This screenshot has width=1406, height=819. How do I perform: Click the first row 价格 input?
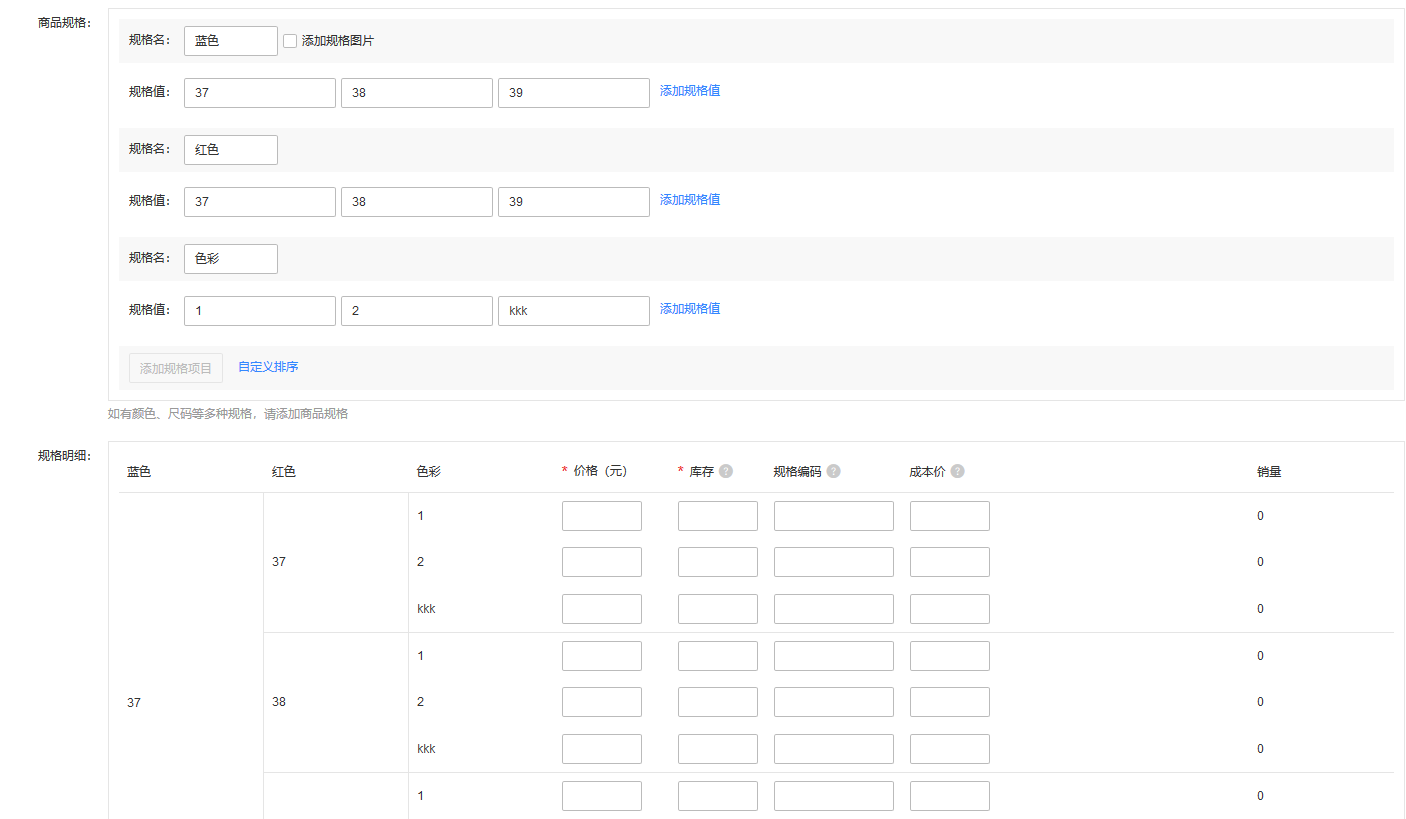click(x=601, y=516)
